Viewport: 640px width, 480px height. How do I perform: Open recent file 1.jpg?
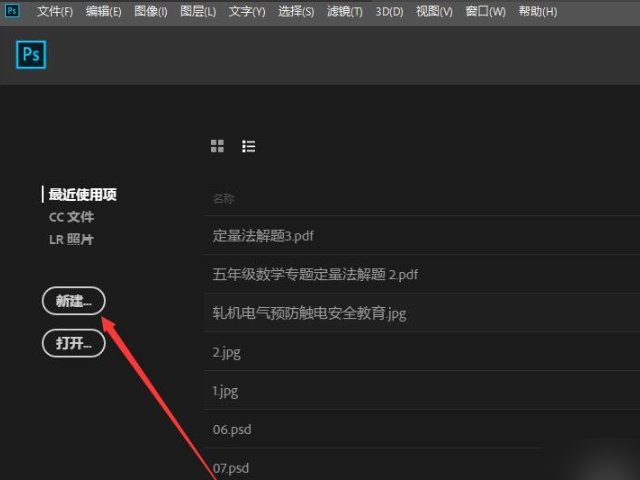[422, 391]
